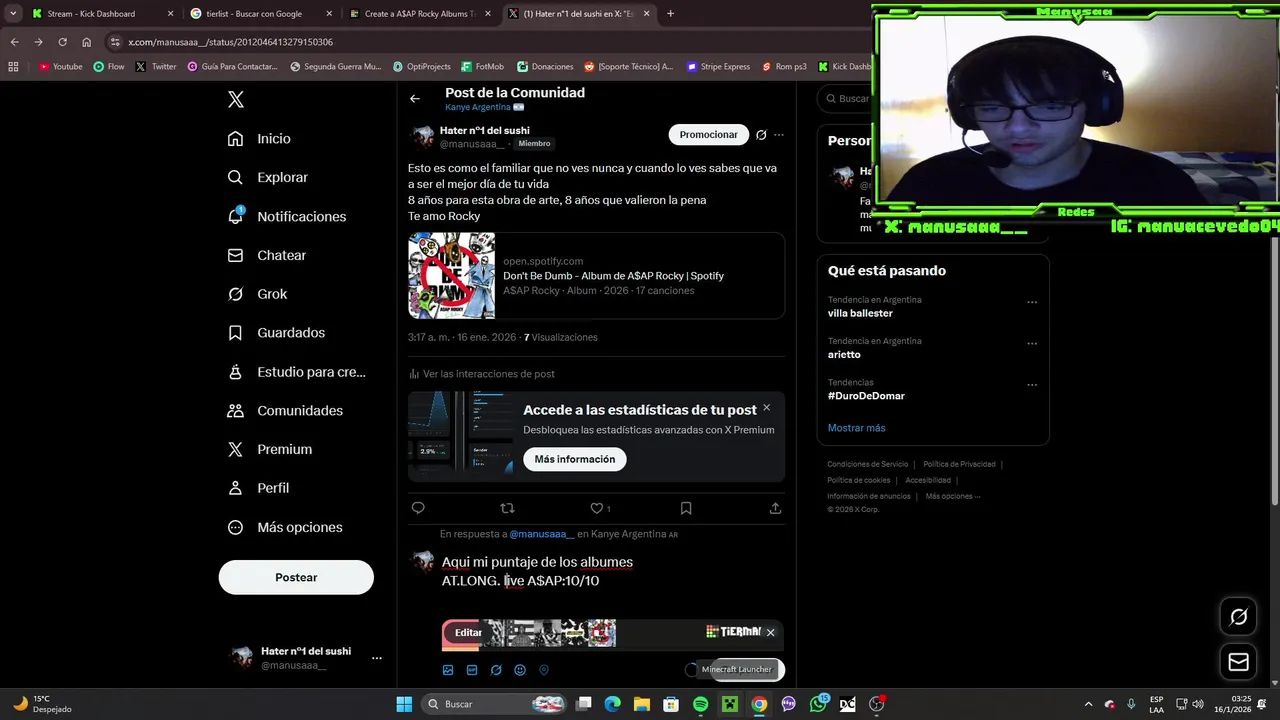Like the post with the heart icon
The height and width of the screenshot is (720, 1280).
click(x=596, y=508)
